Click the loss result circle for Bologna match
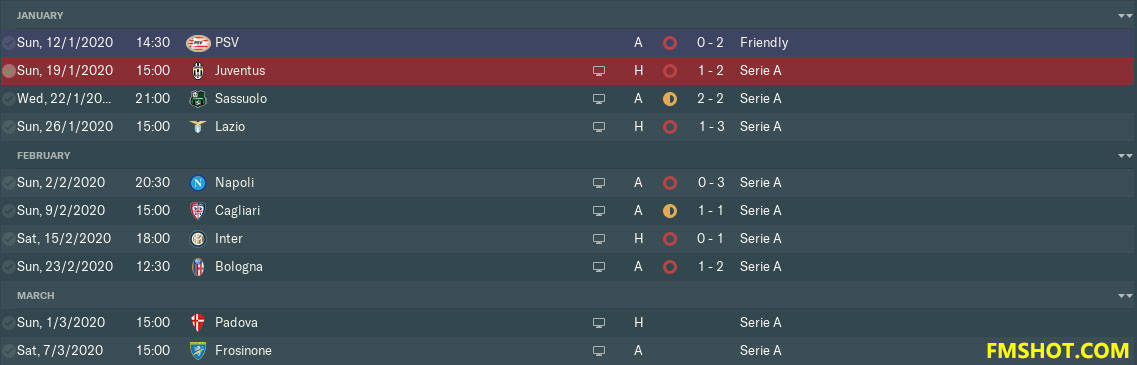This screenshot has height=365, width=1137. [669, 266]
